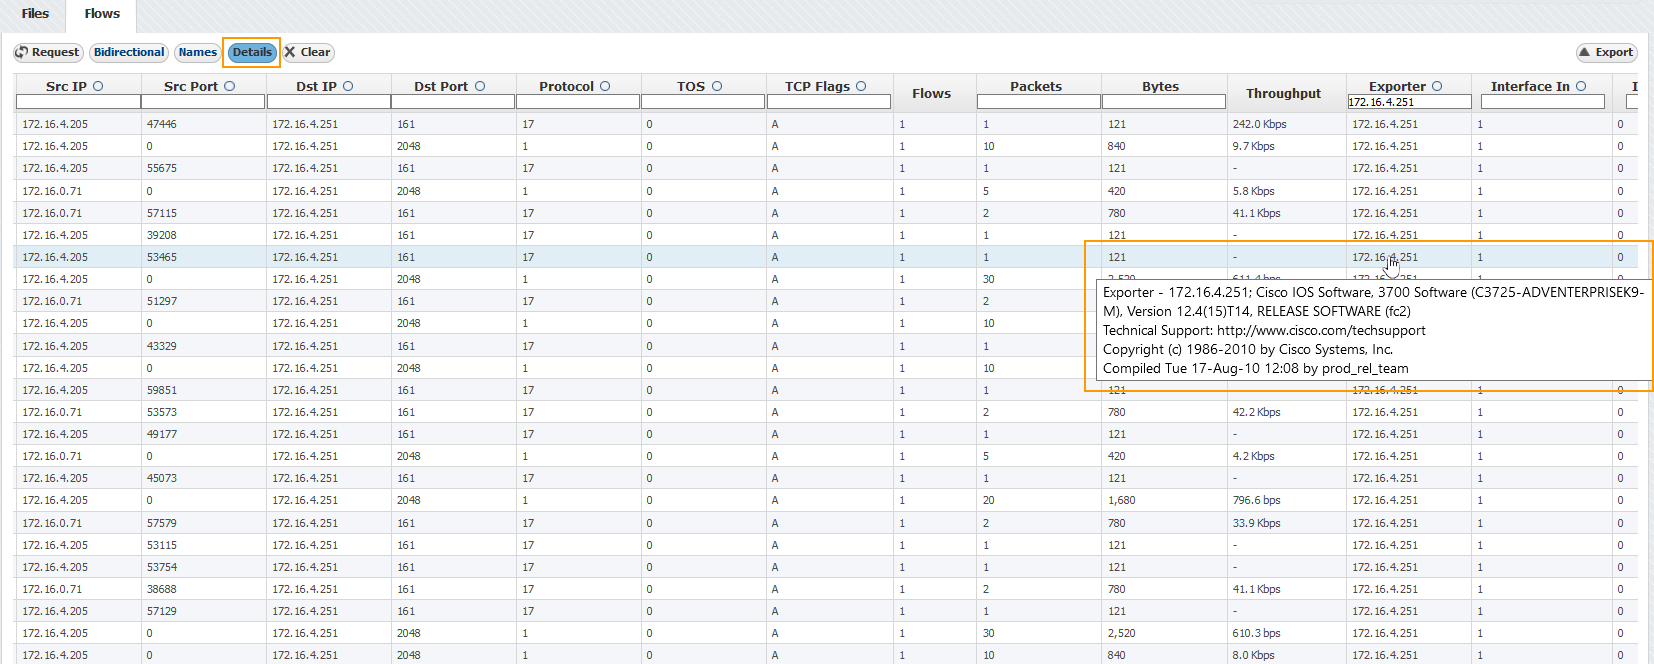Click the 242.0 Kbps throughput link
1654x664 pixels.
1259,124
